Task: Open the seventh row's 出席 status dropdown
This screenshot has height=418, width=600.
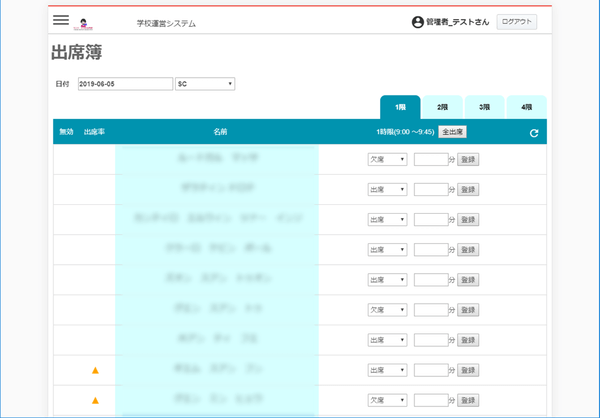Action: (x=387, y=340)
